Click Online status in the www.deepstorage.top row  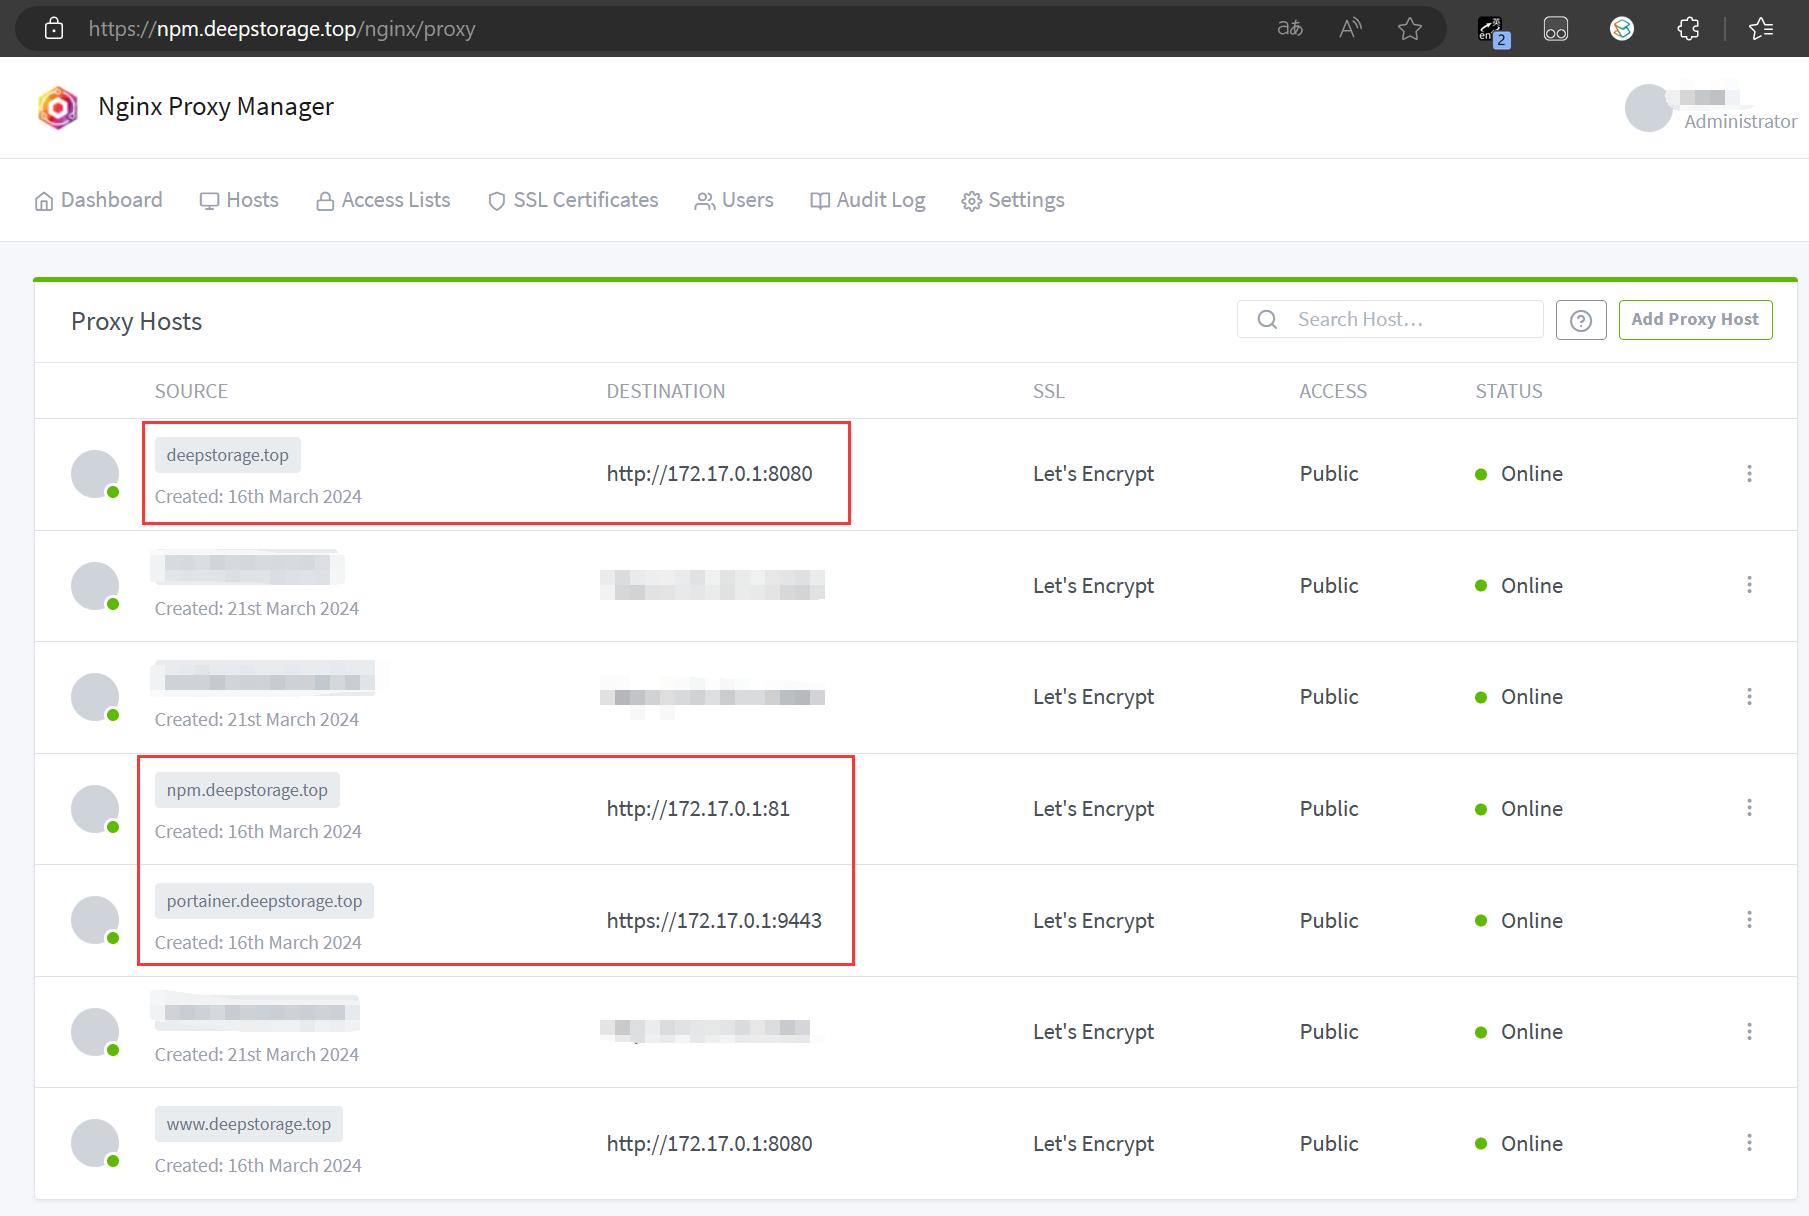point(1519,1143)
